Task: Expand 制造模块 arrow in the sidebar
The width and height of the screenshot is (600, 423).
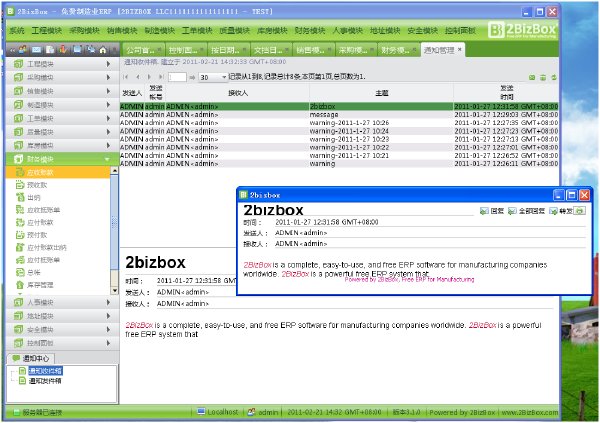Action: [108, 105]
